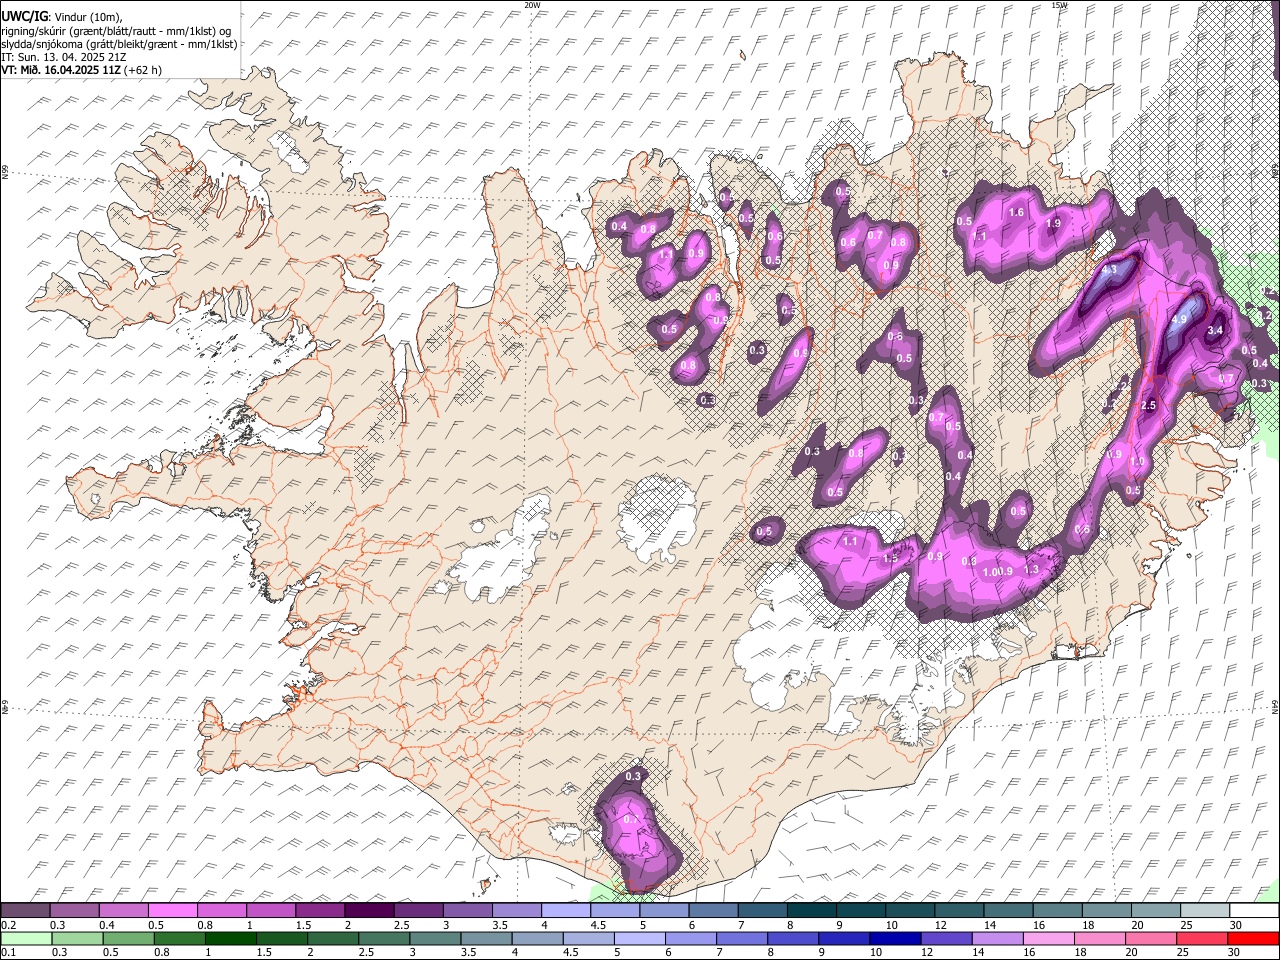Pick the gray-green 3 rain legend swatch
1280x960 pixels.
pos(436,938)
